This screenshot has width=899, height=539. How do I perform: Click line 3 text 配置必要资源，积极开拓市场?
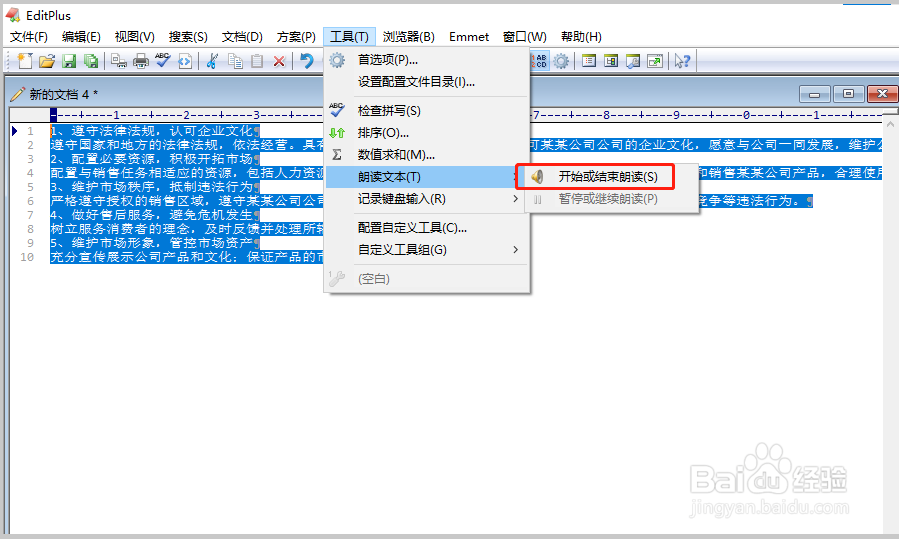click(x=162, y=159)
